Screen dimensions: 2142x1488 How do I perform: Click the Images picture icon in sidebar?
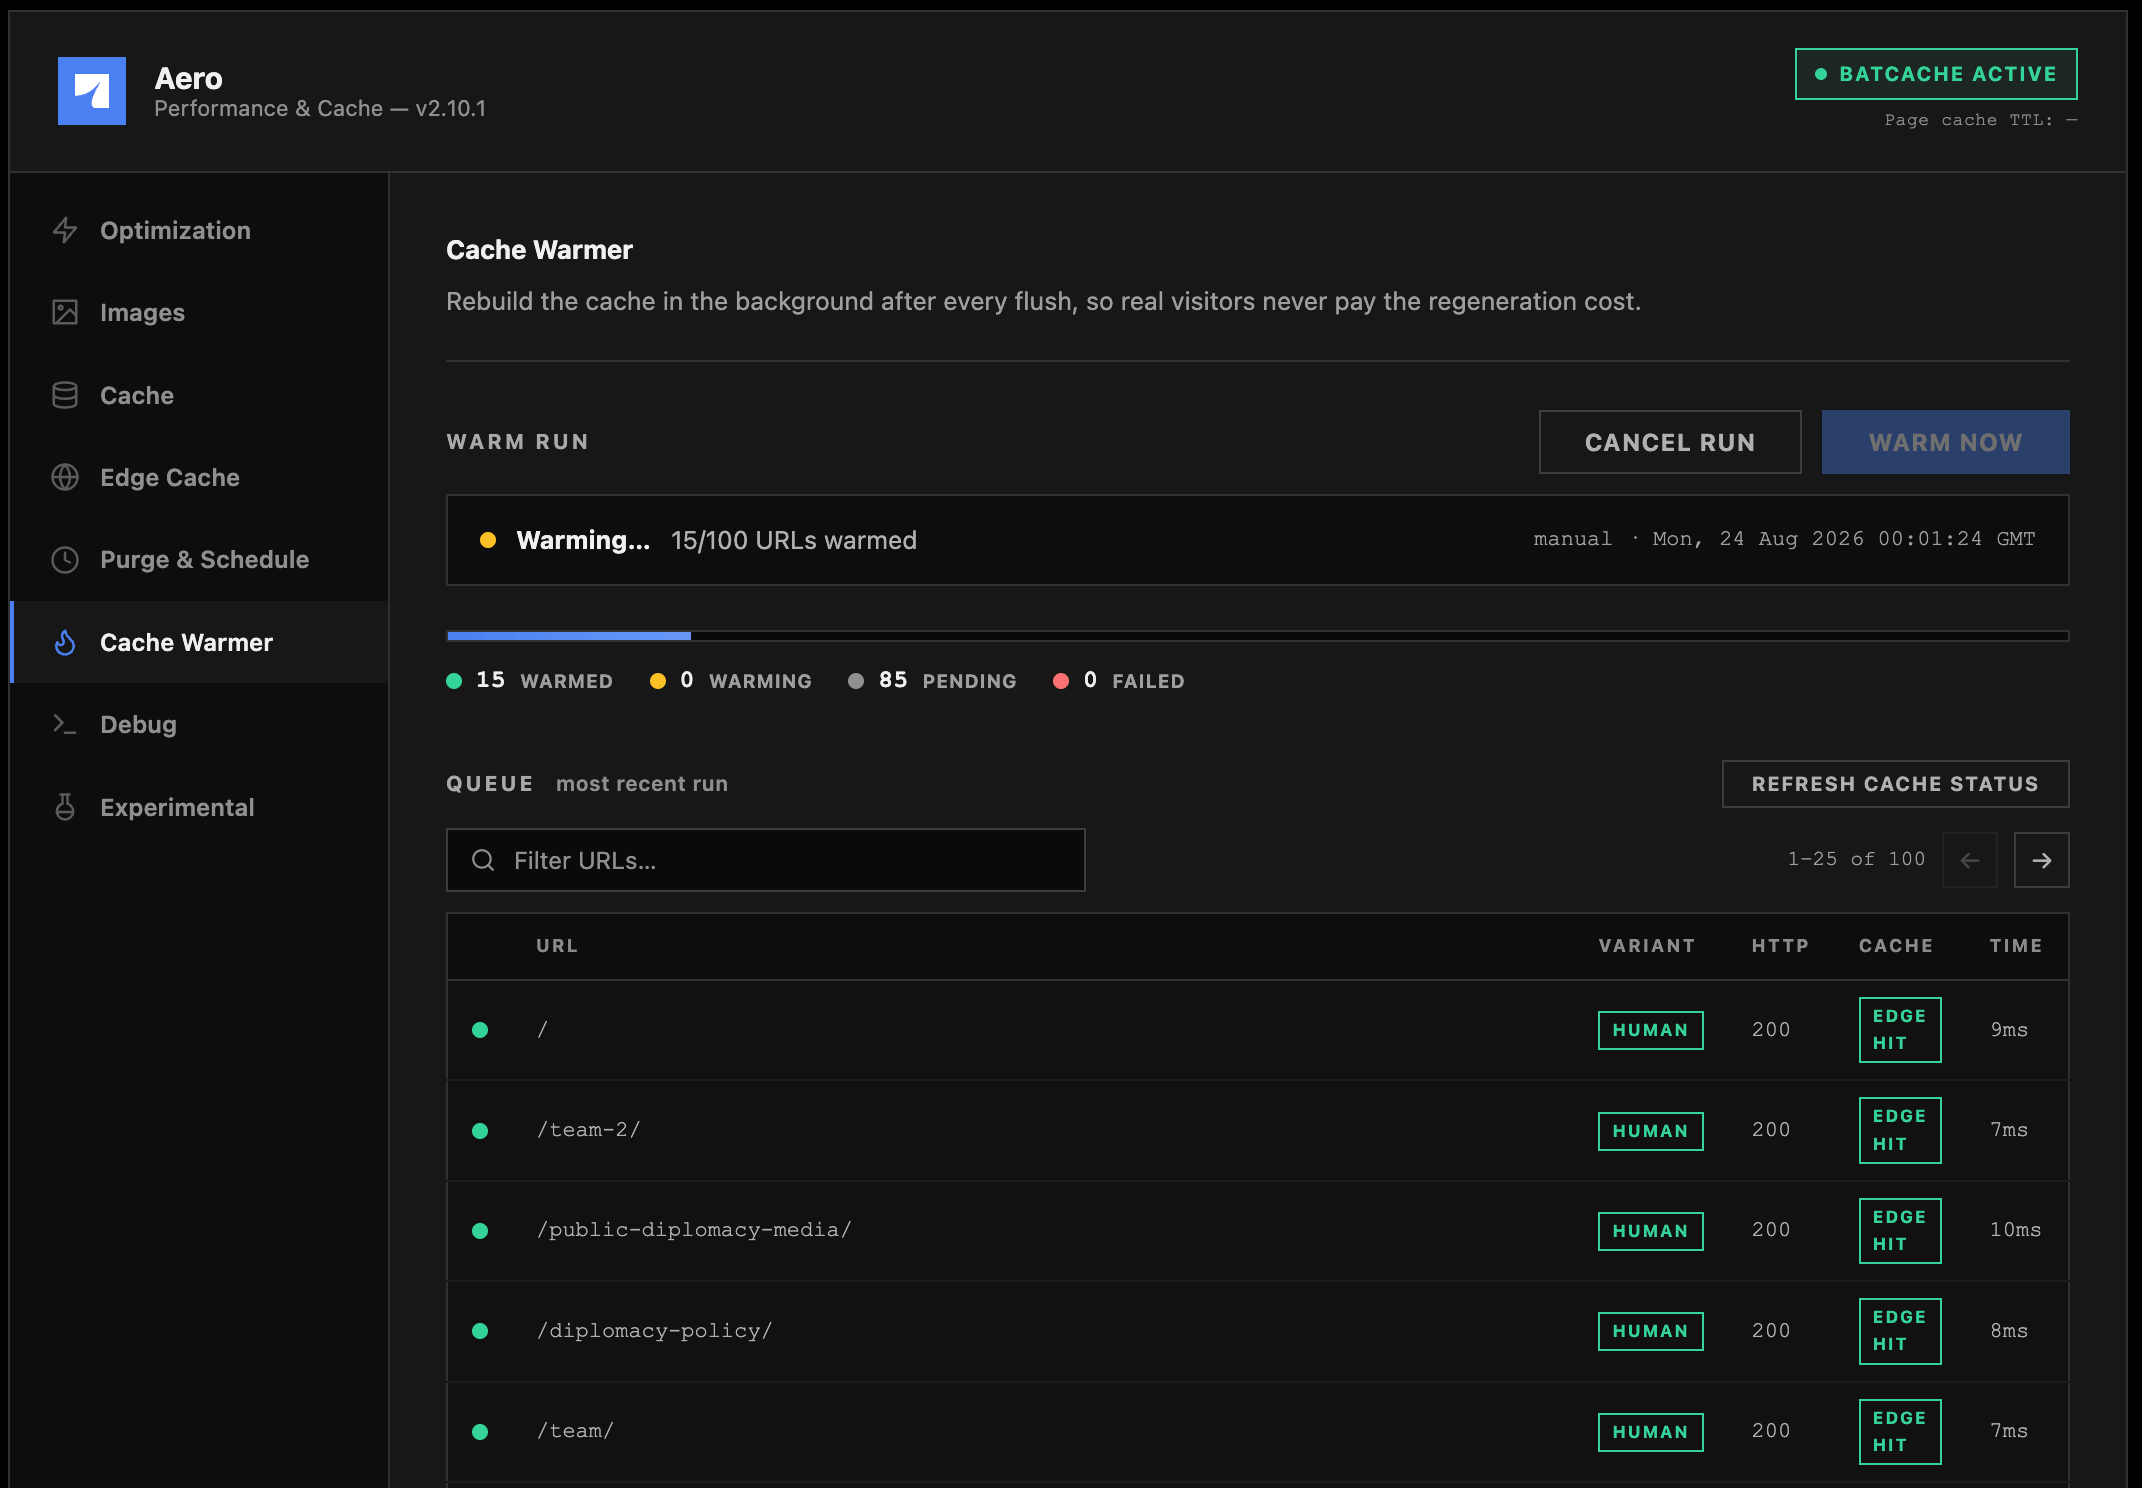tap(65, 312)
